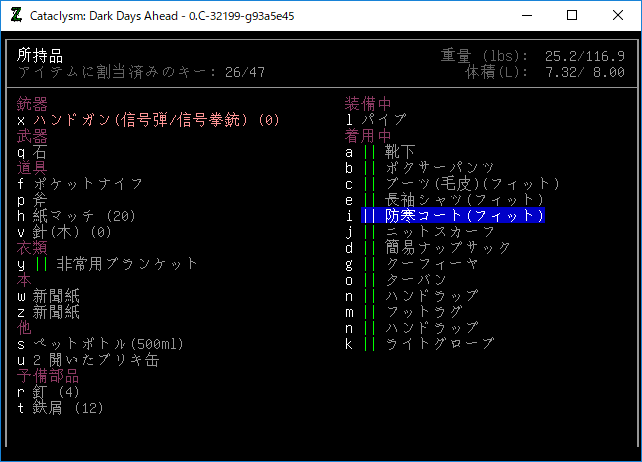Maximize the Cataclysm game window
This screenshot has height=462, width=642.
click(572, 16)
